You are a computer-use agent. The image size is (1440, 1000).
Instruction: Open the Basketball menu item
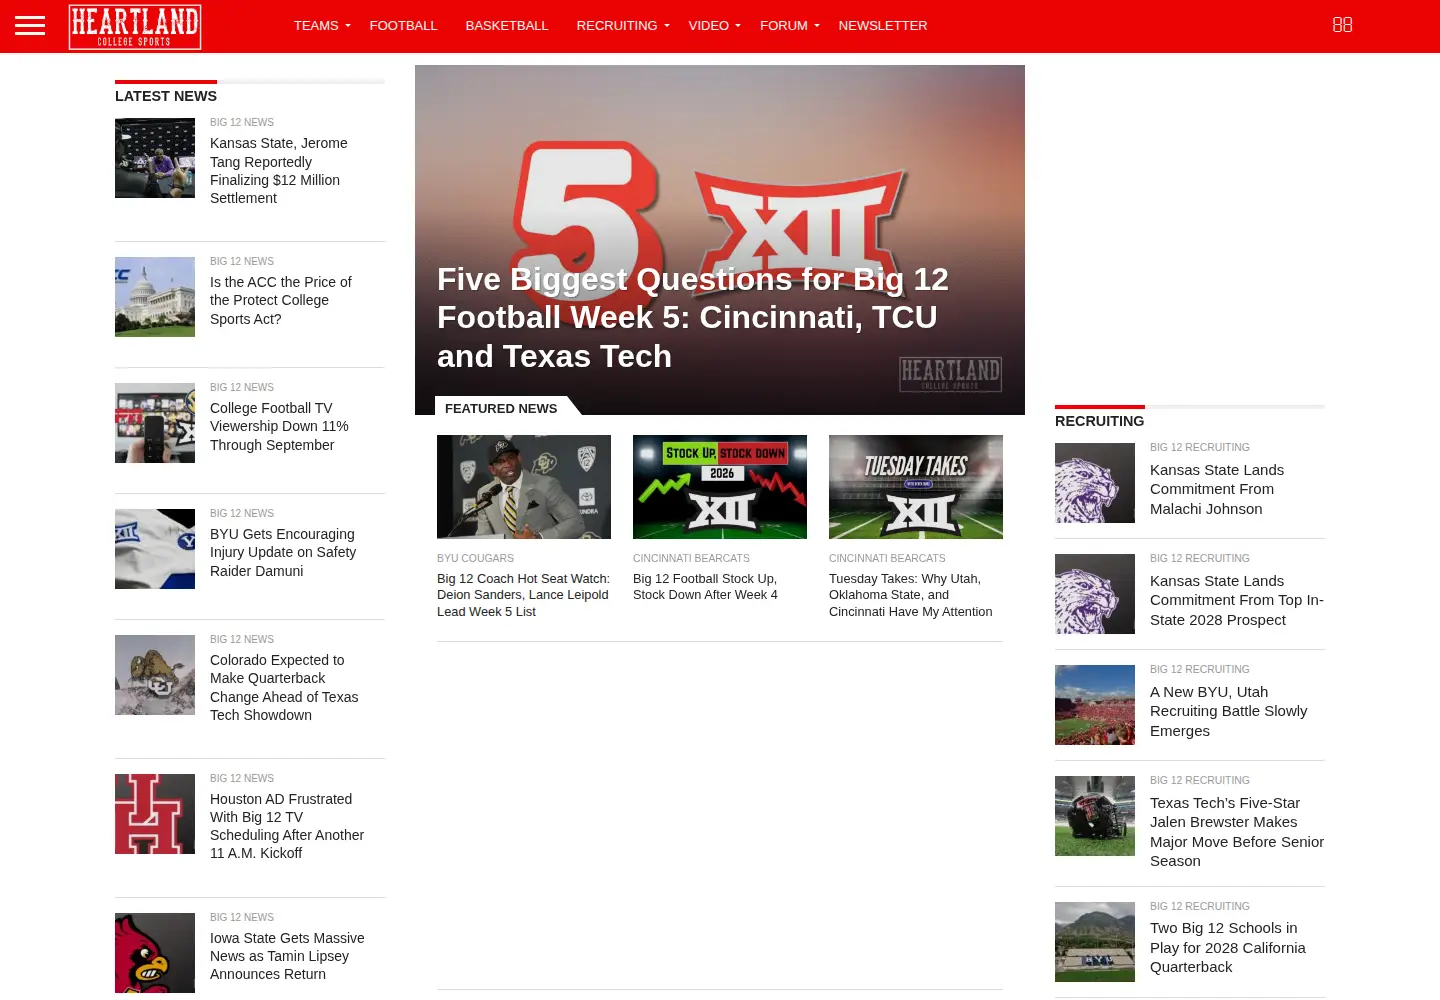[507, 26]
